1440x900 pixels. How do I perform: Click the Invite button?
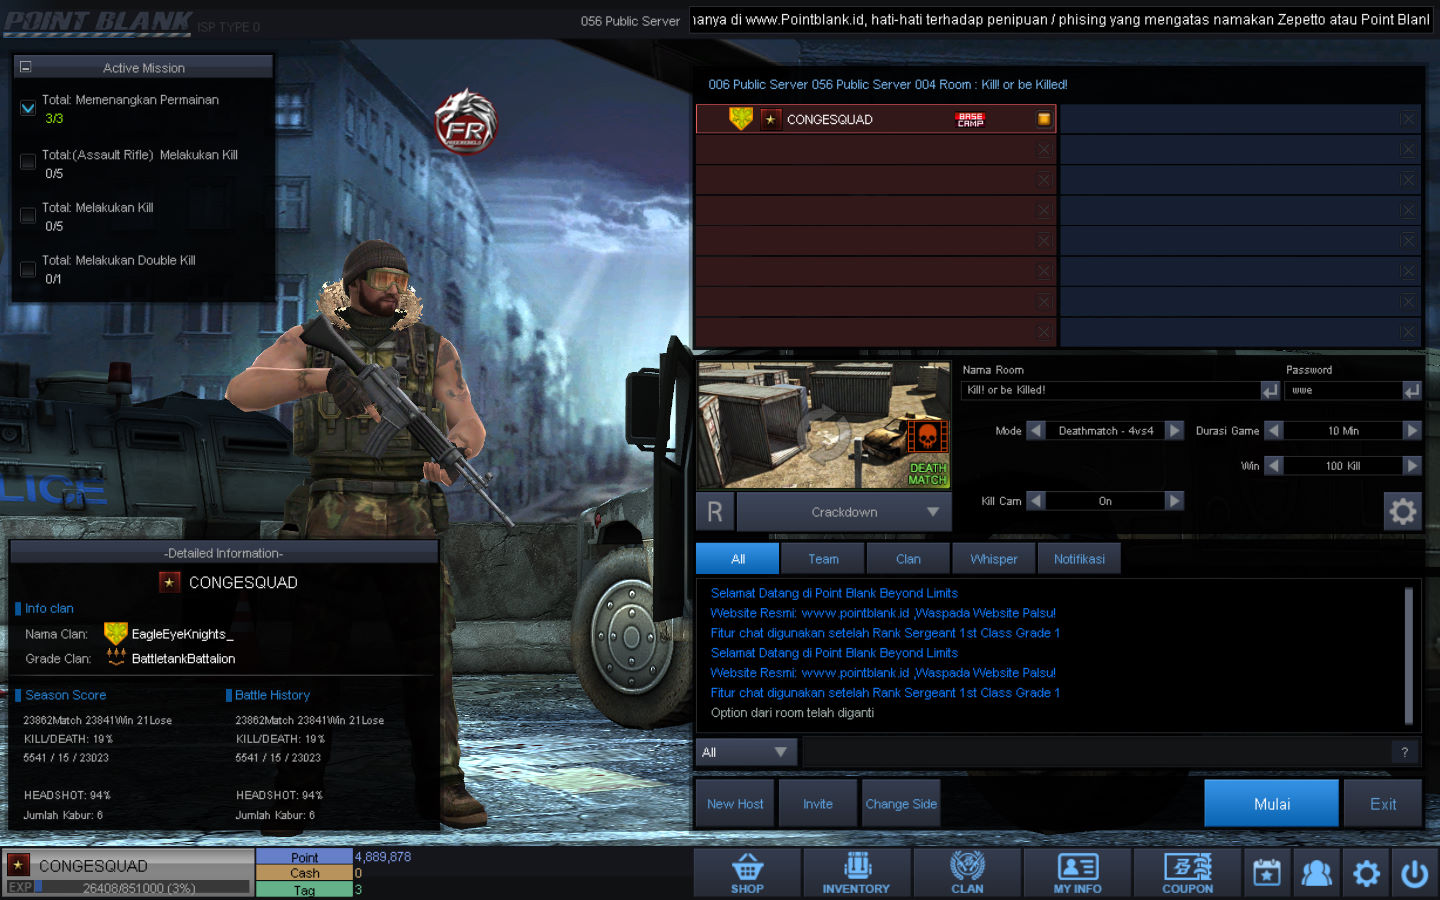point(818,803)
